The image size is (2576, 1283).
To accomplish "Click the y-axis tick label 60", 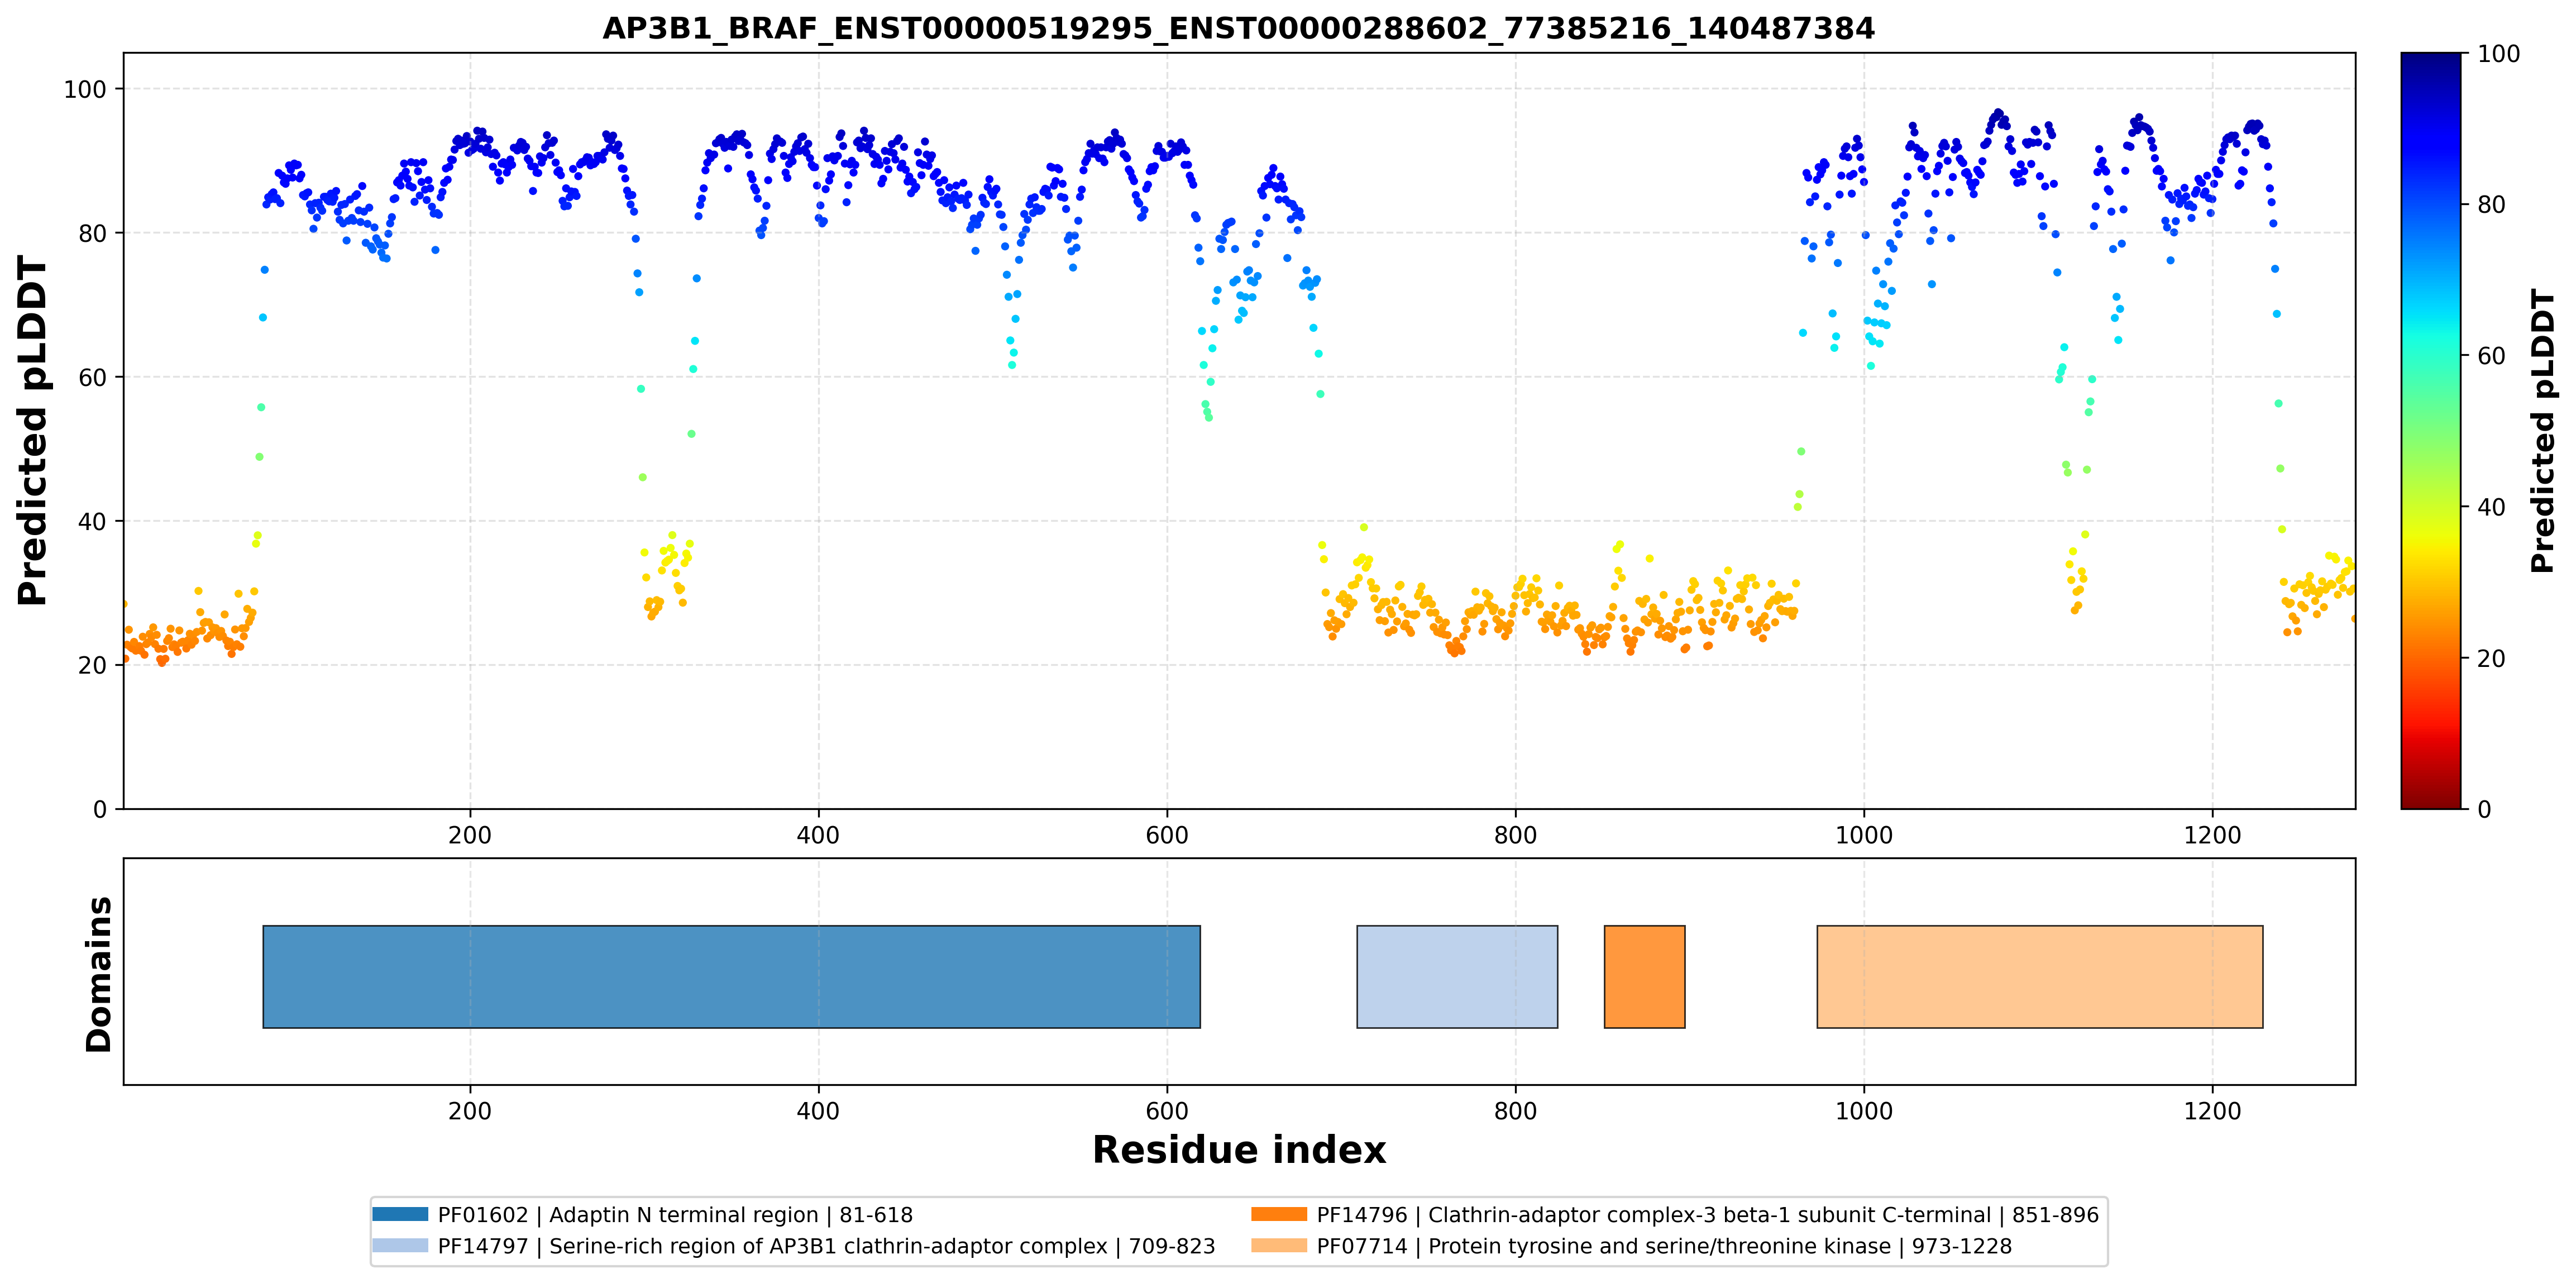I will [x=92, y=377].
